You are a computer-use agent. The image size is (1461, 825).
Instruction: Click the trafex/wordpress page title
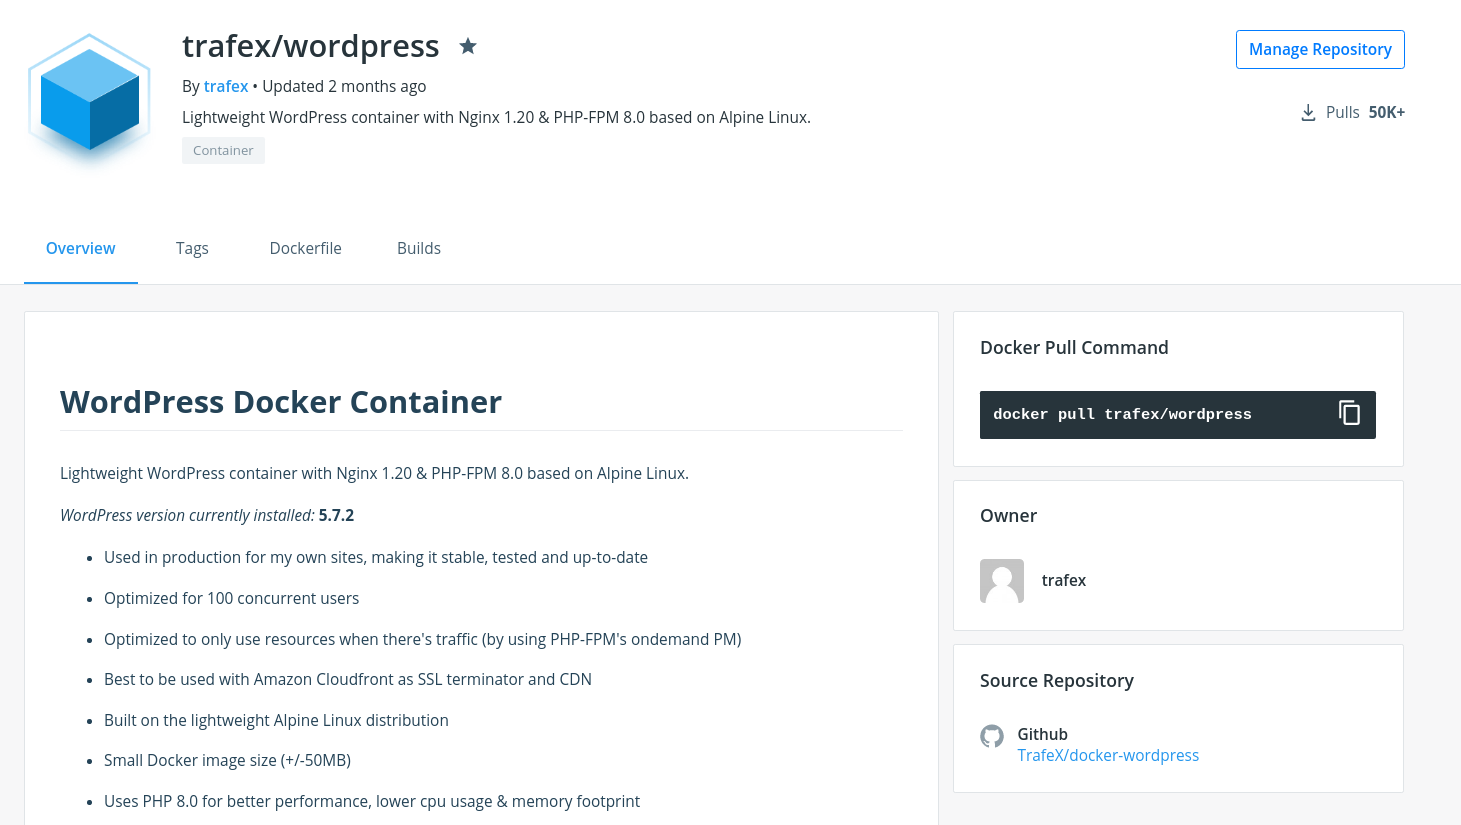(x=311, y=46)
